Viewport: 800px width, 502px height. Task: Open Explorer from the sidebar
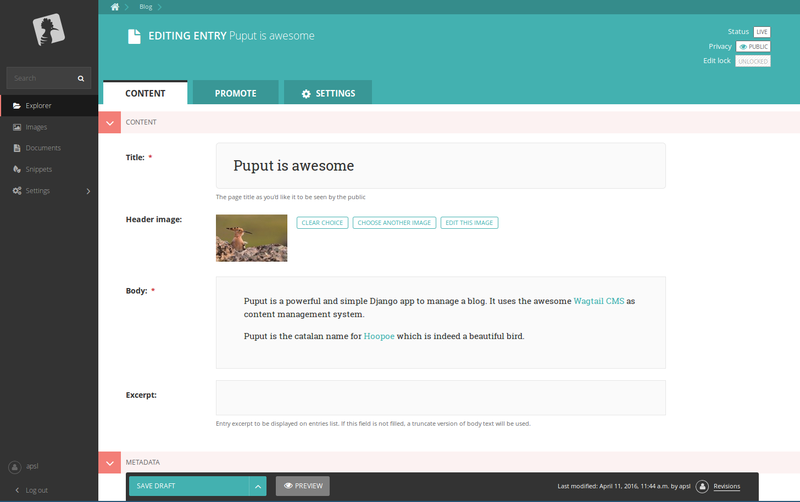click(39, 105)
